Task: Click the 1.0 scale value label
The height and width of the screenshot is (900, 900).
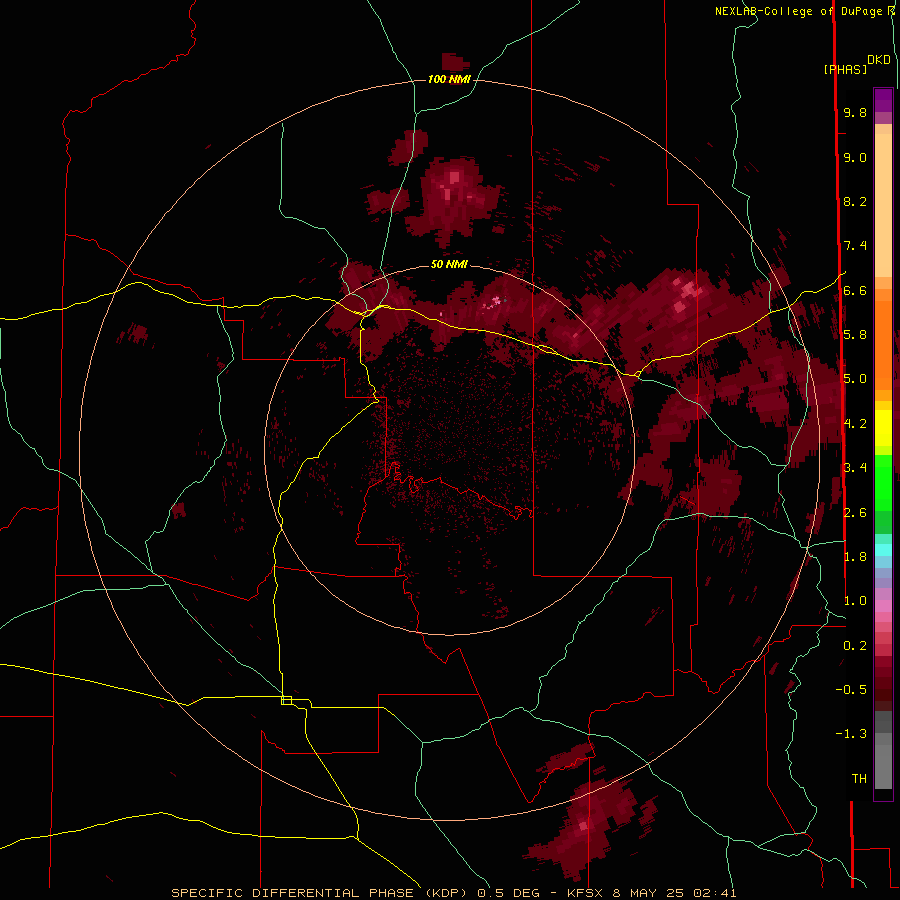Action: [x=855, y=601]
